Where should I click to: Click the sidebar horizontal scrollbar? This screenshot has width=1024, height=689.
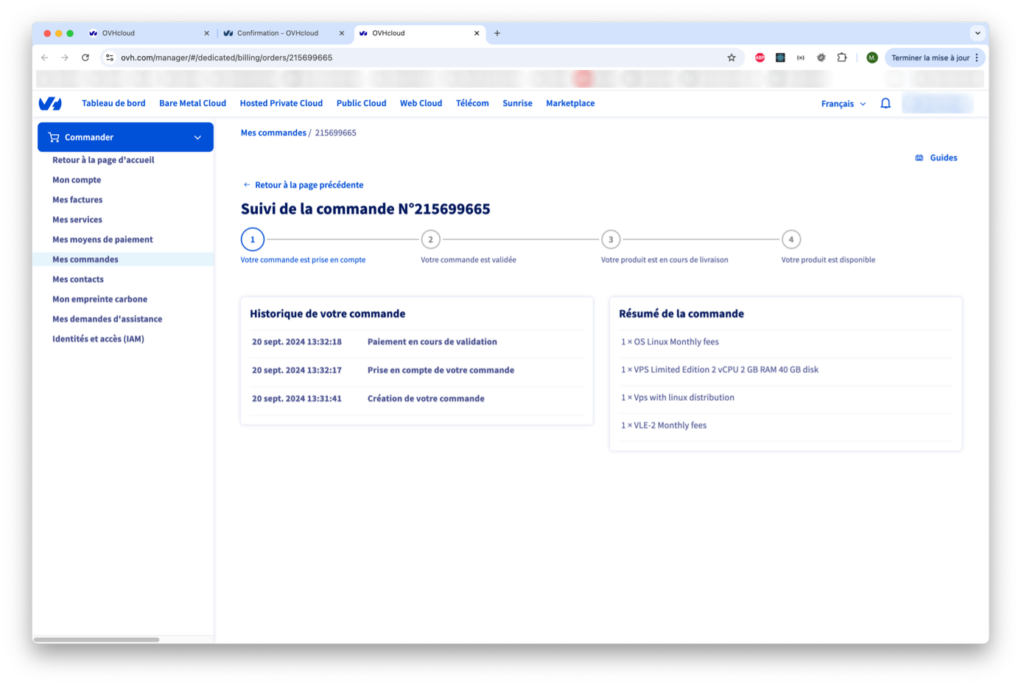pos(96,639)
